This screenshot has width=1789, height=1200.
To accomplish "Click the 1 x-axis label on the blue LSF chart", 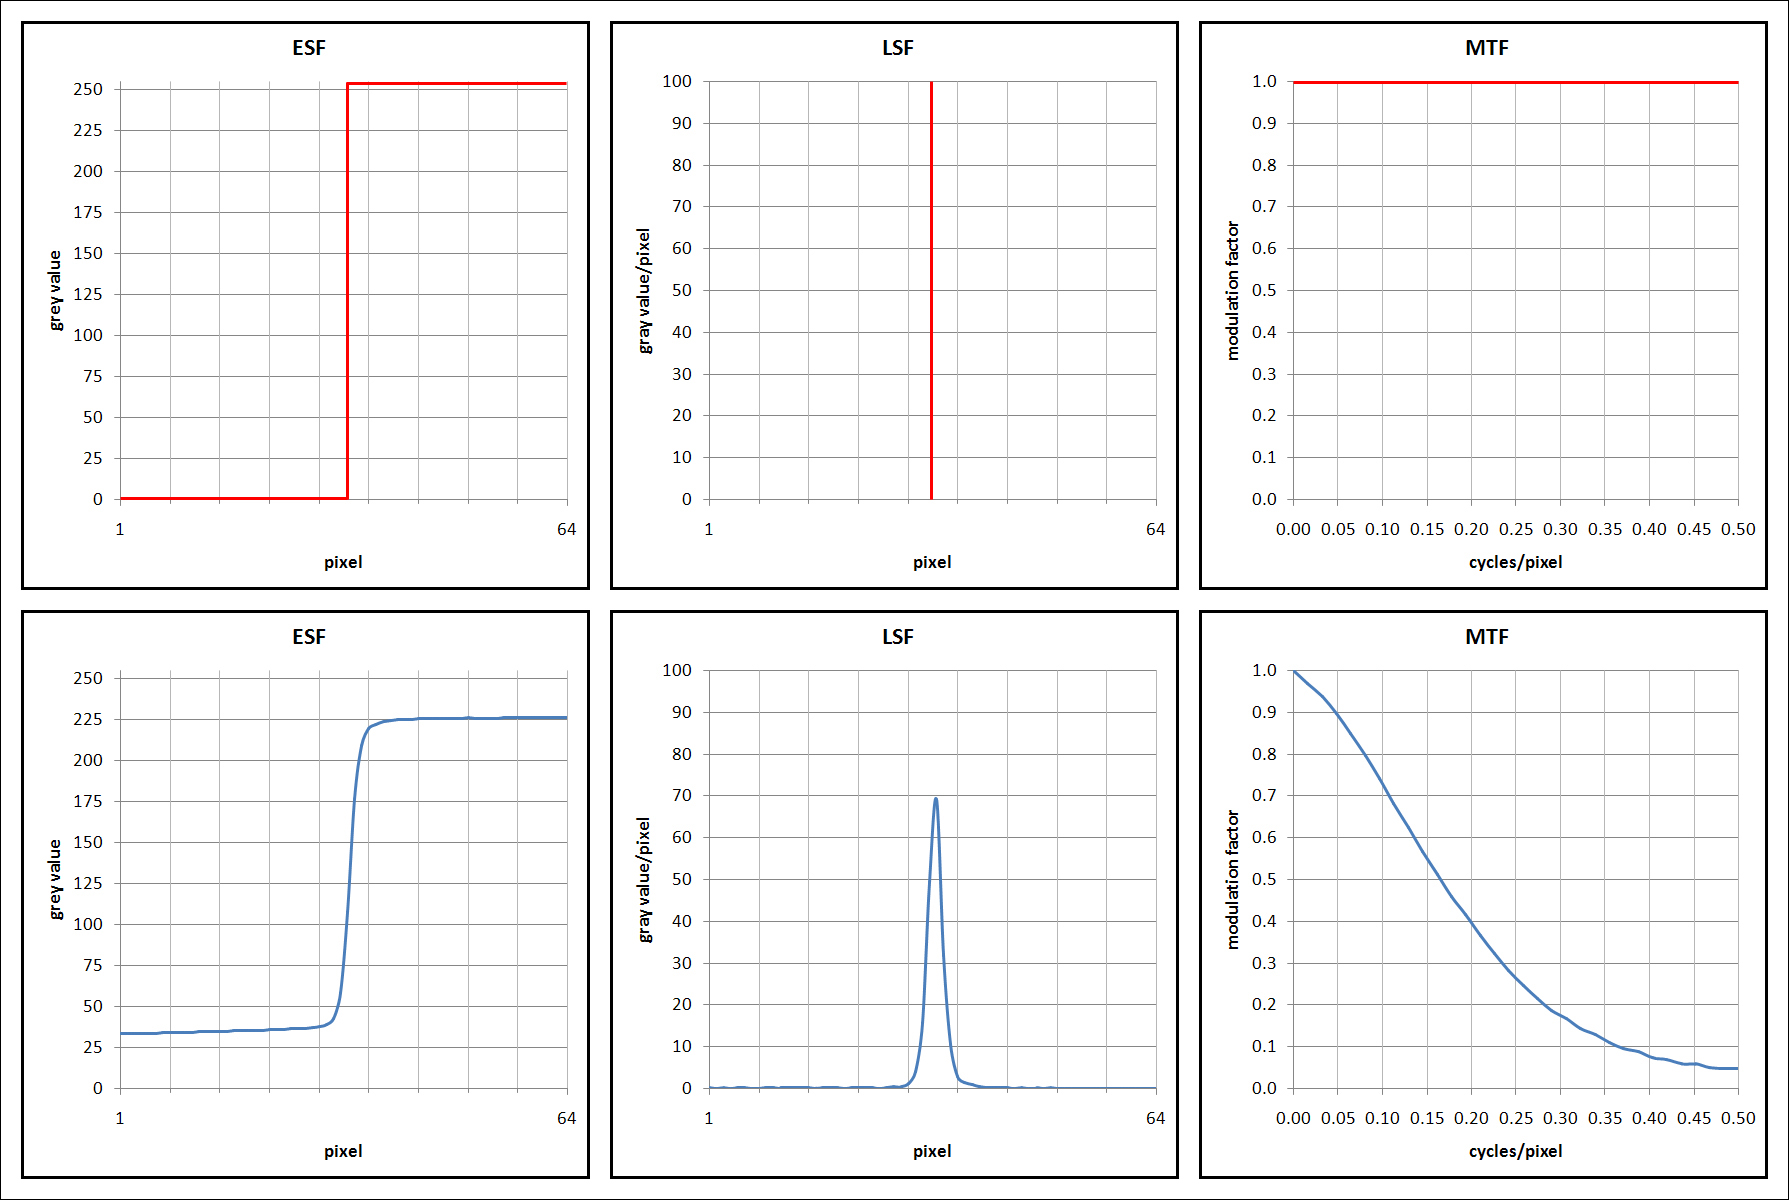I will 709,1118.
